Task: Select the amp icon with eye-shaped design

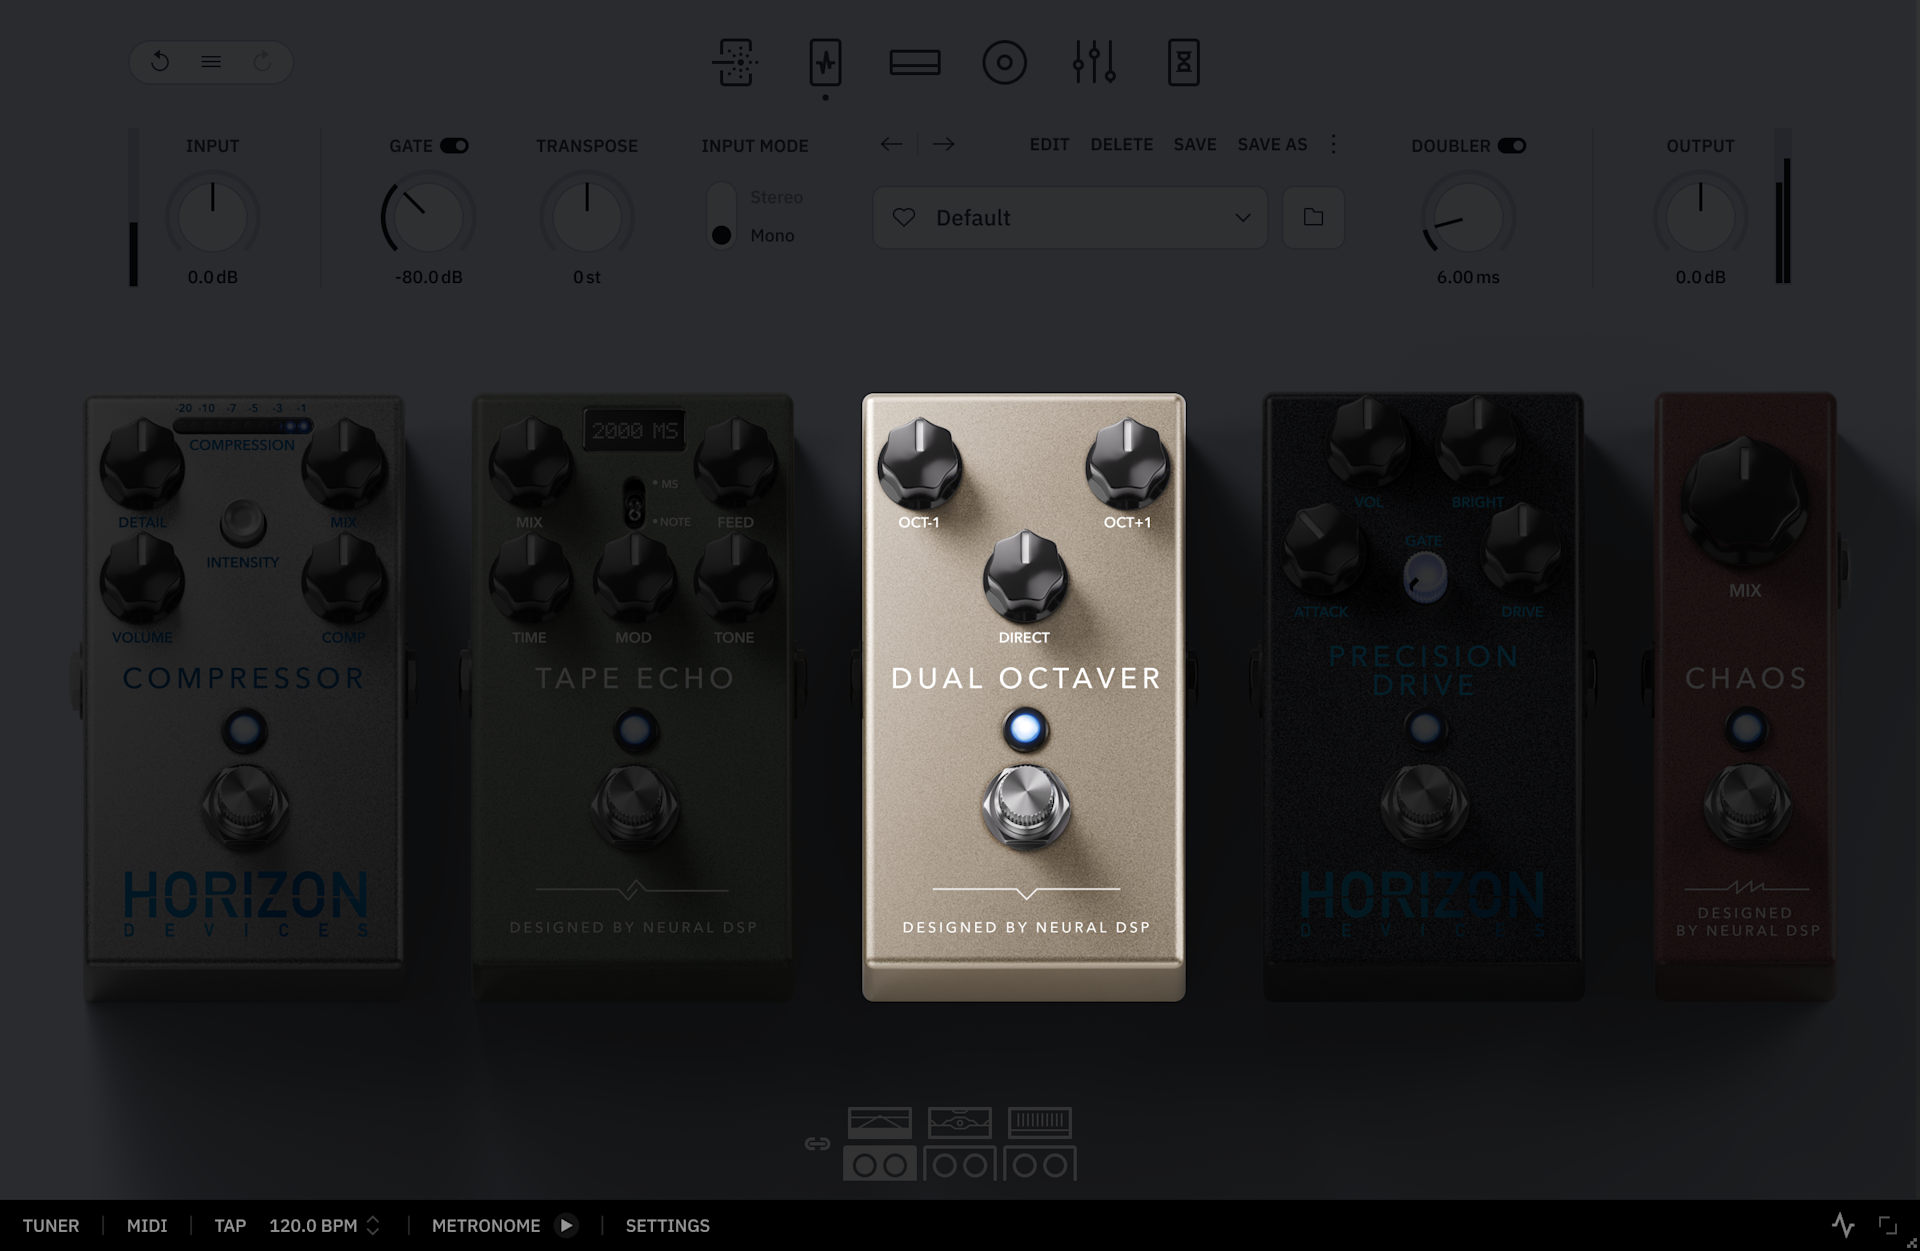Action: 960,1123
